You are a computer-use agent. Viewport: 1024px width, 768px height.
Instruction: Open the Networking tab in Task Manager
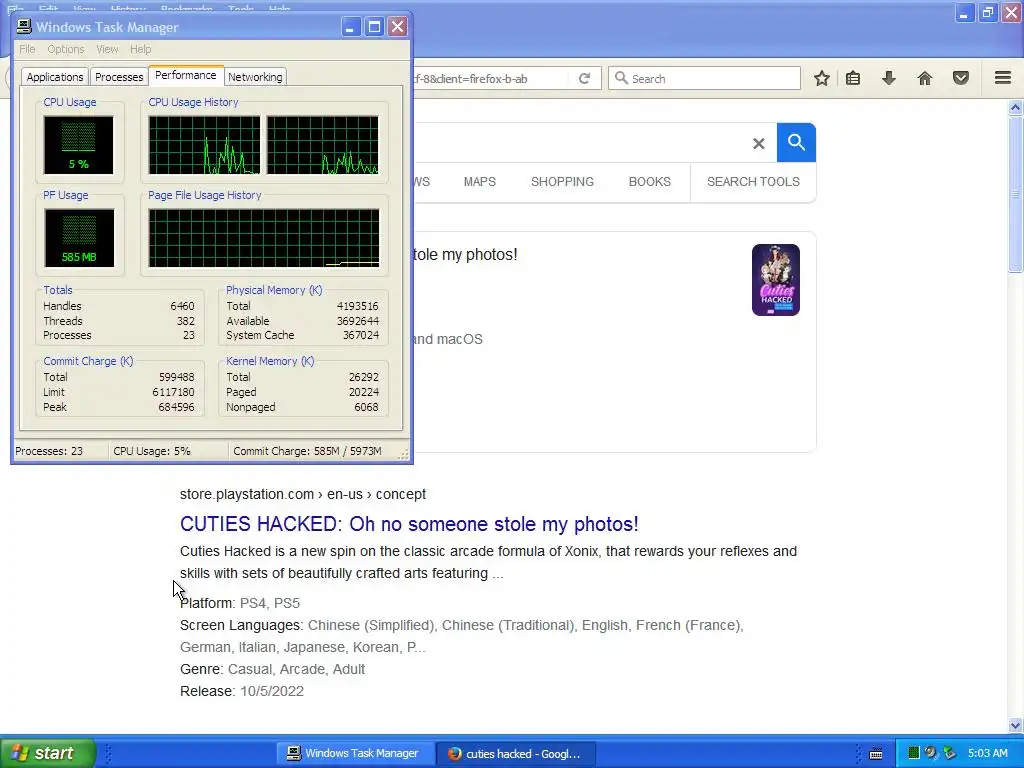[255, 77]
